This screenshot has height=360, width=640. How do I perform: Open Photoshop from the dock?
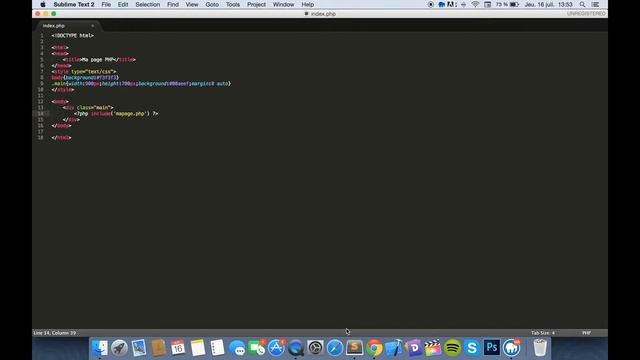pyautogui.click(x=491, y=348)
